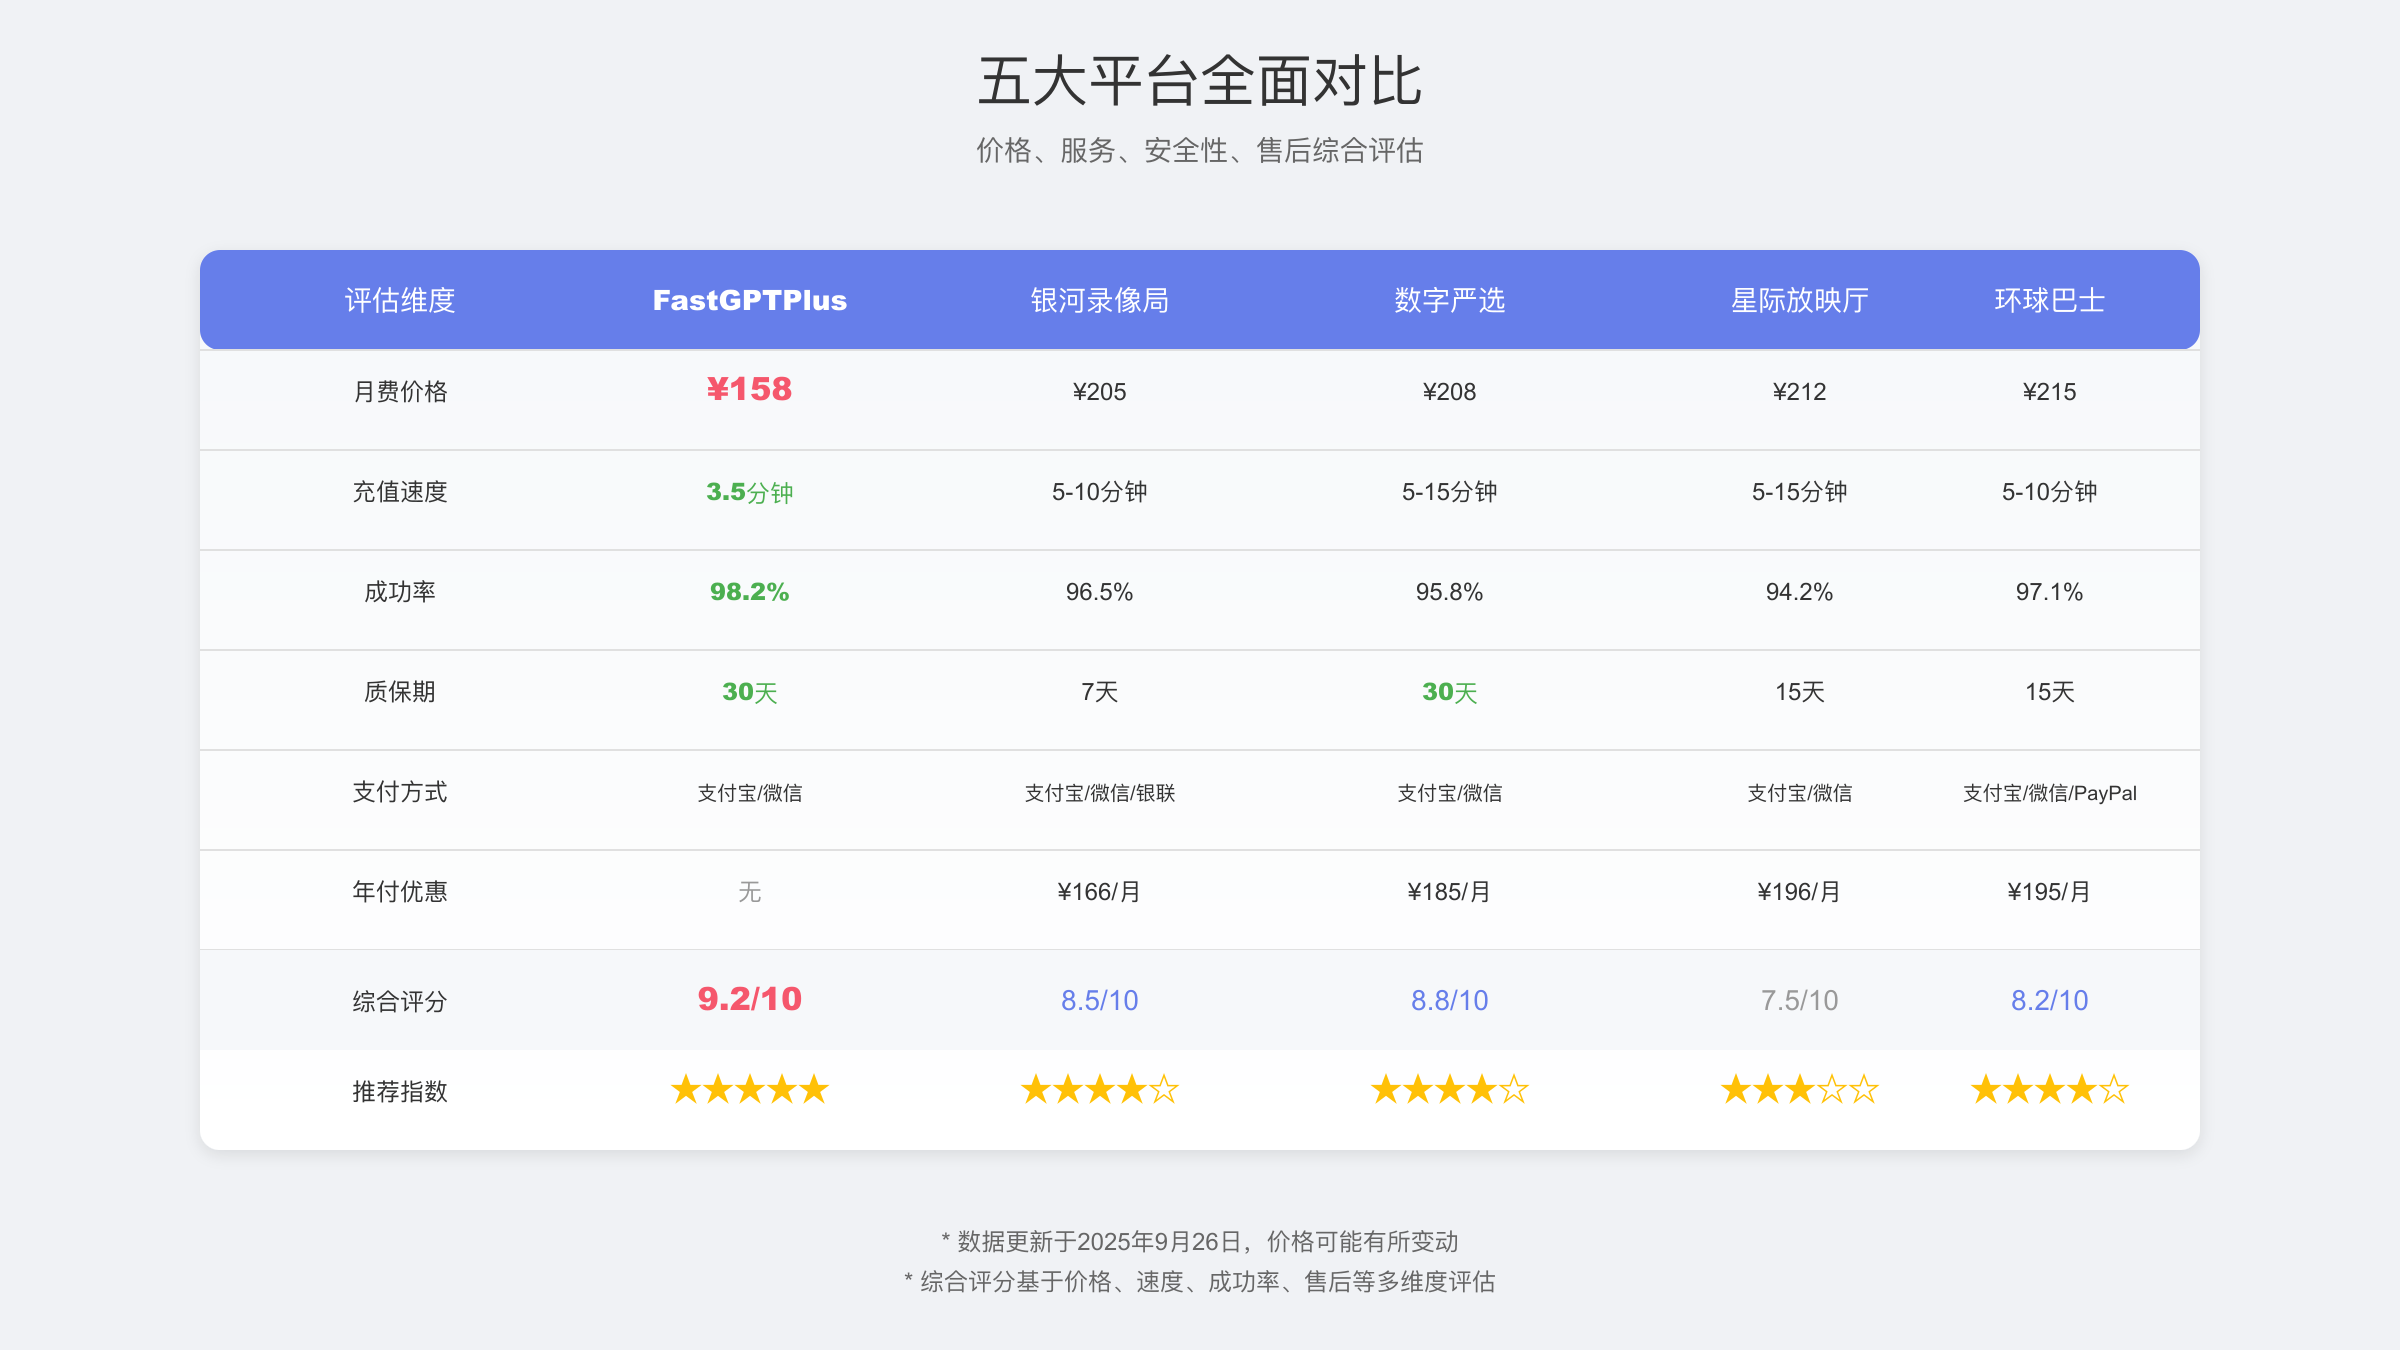Screen dimensions: 2400x1350
Task: Select the gray 7.5/10 score
Action: click(1799, 1000)
